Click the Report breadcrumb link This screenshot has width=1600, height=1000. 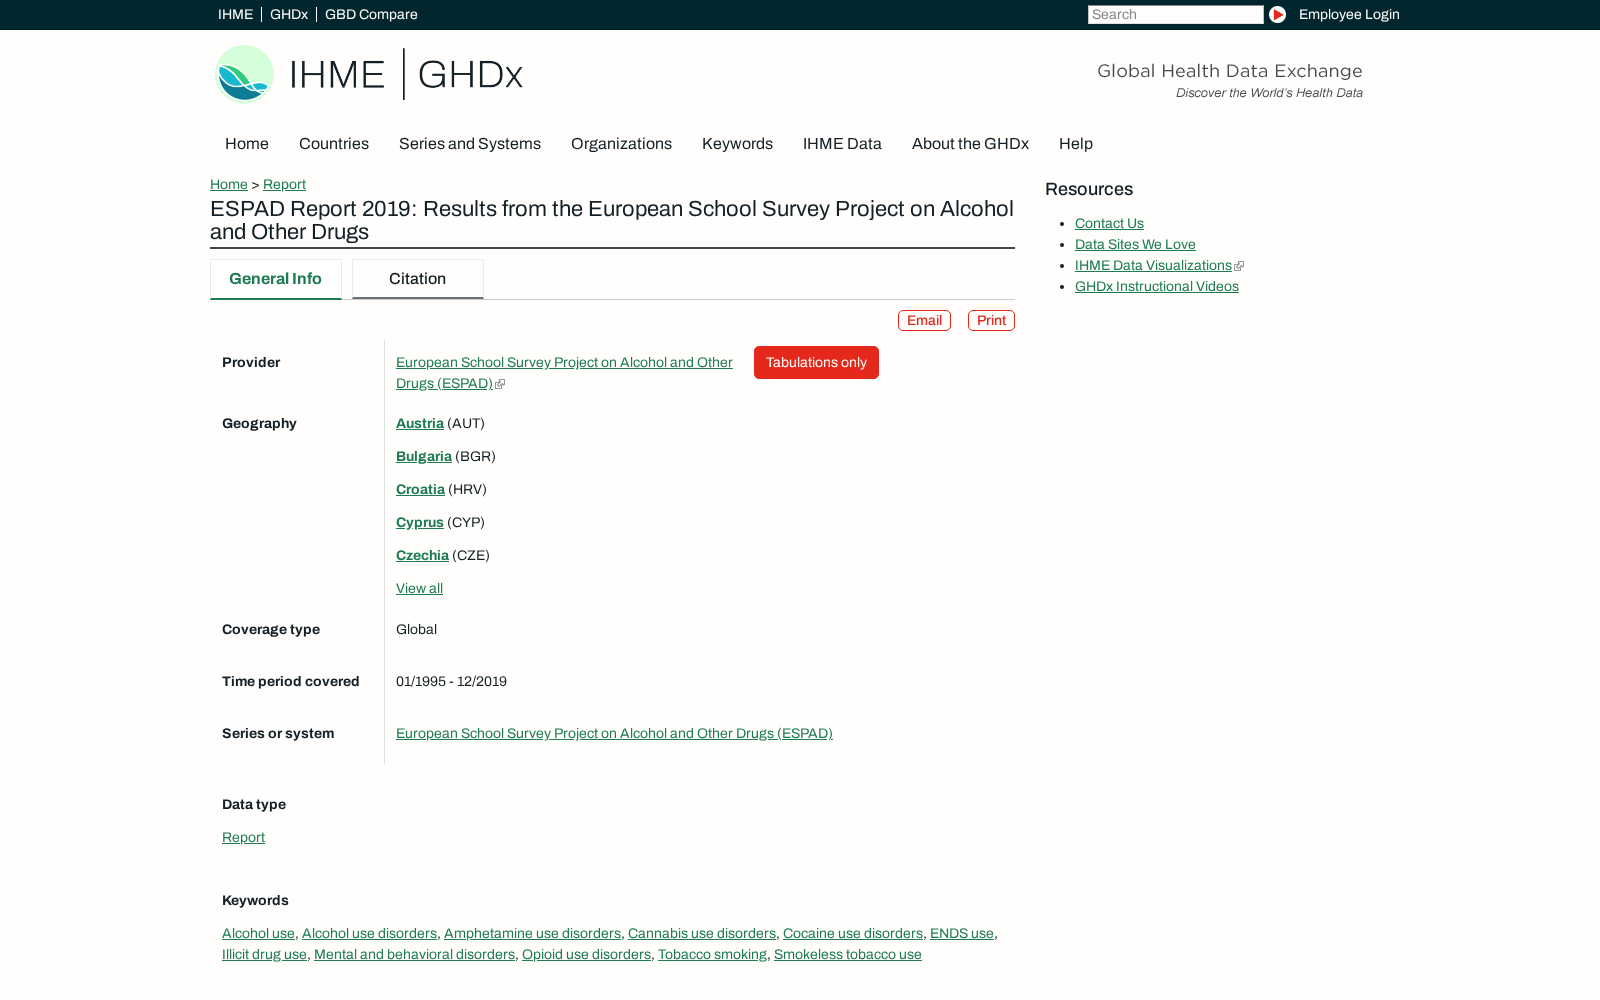click(x=284, y=185)
